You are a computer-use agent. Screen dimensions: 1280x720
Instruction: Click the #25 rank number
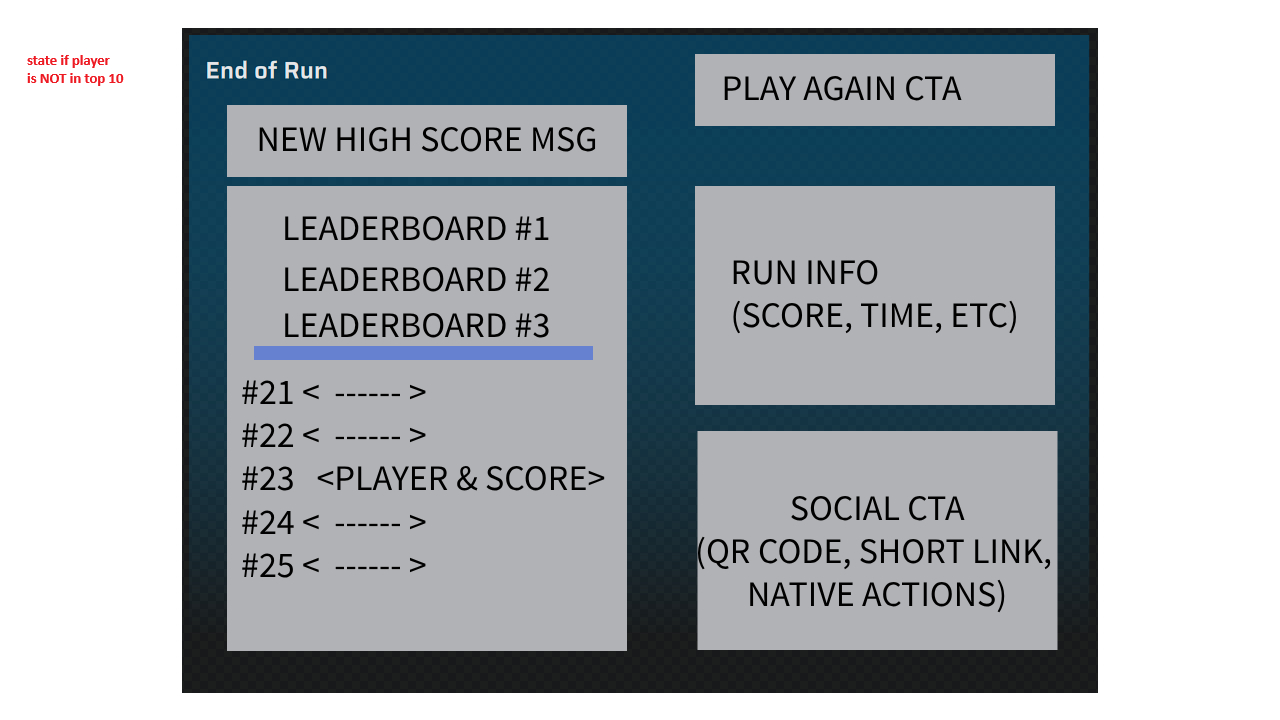click(267, 566)
